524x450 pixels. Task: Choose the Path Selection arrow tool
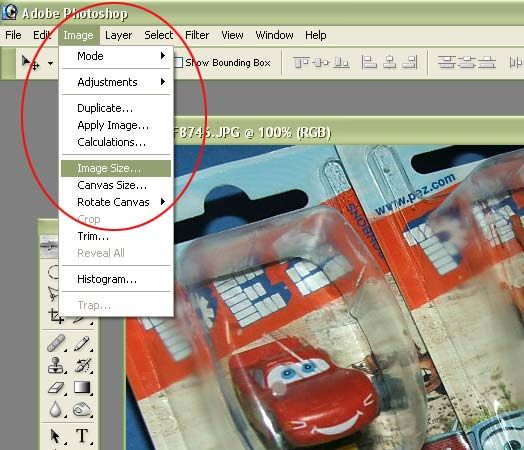click(x=55, y=435)
